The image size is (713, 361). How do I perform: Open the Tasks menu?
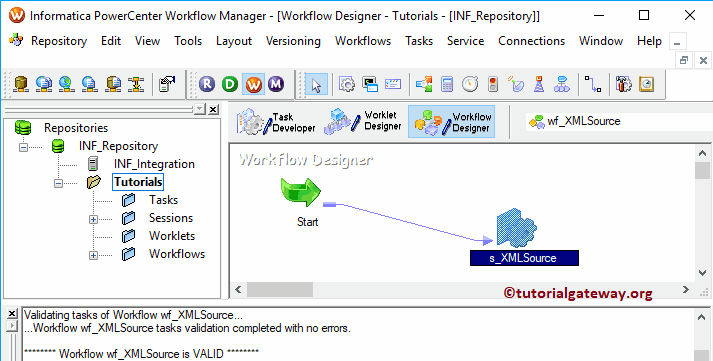click(x=419, y=41)
